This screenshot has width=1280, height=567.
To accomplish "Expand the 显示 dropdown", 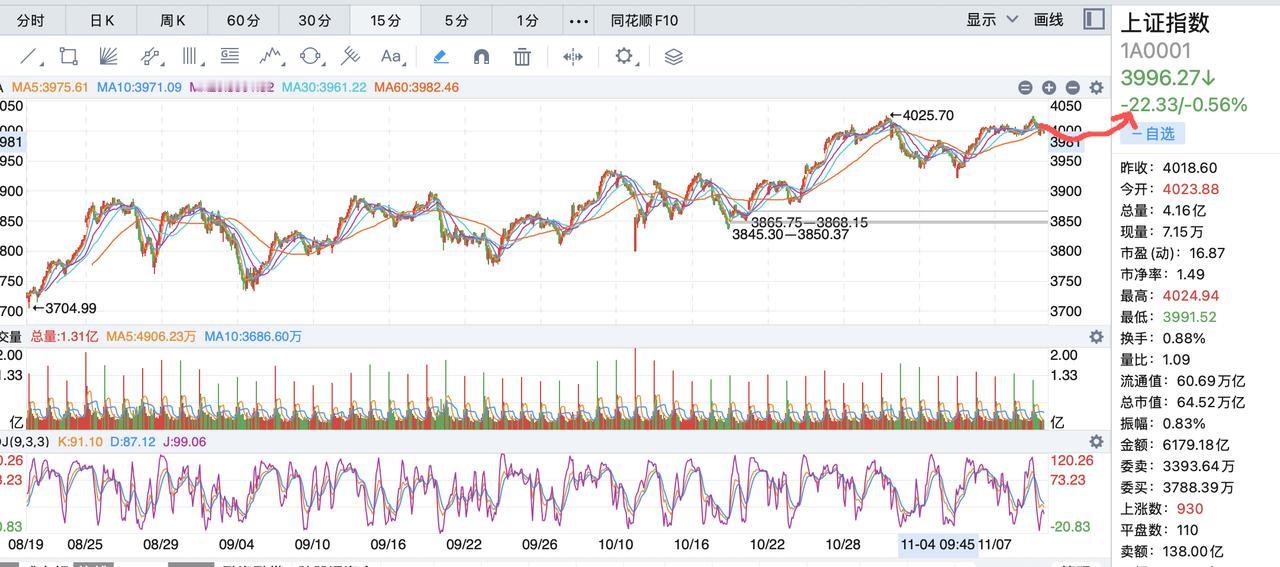I will coord(992,20).
